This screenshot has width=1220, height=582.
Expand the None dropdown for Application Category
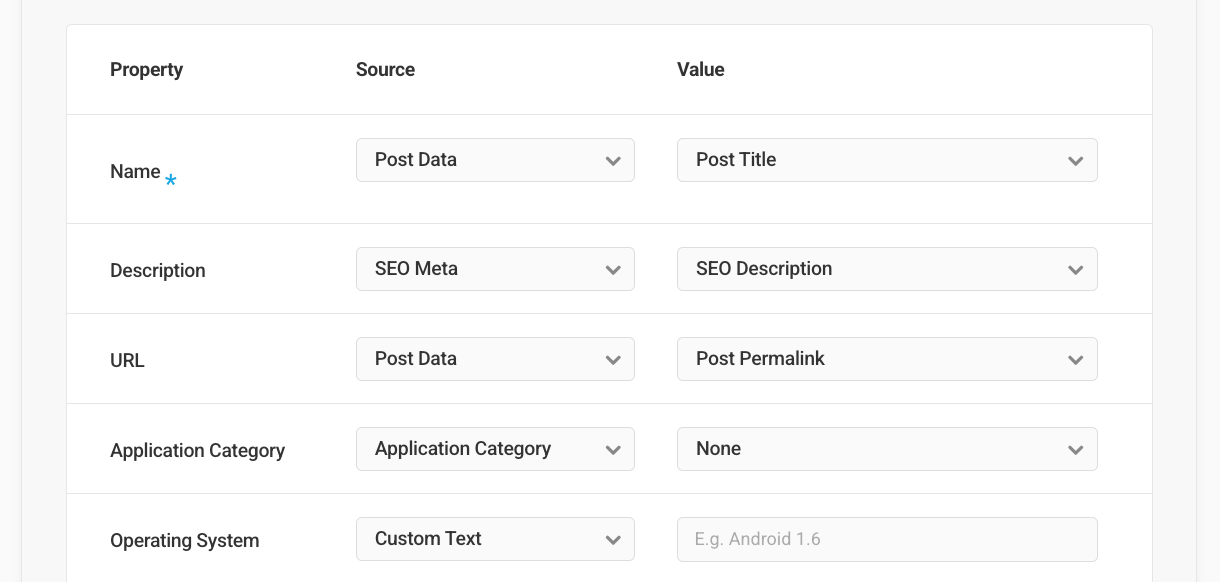[887, 449]
